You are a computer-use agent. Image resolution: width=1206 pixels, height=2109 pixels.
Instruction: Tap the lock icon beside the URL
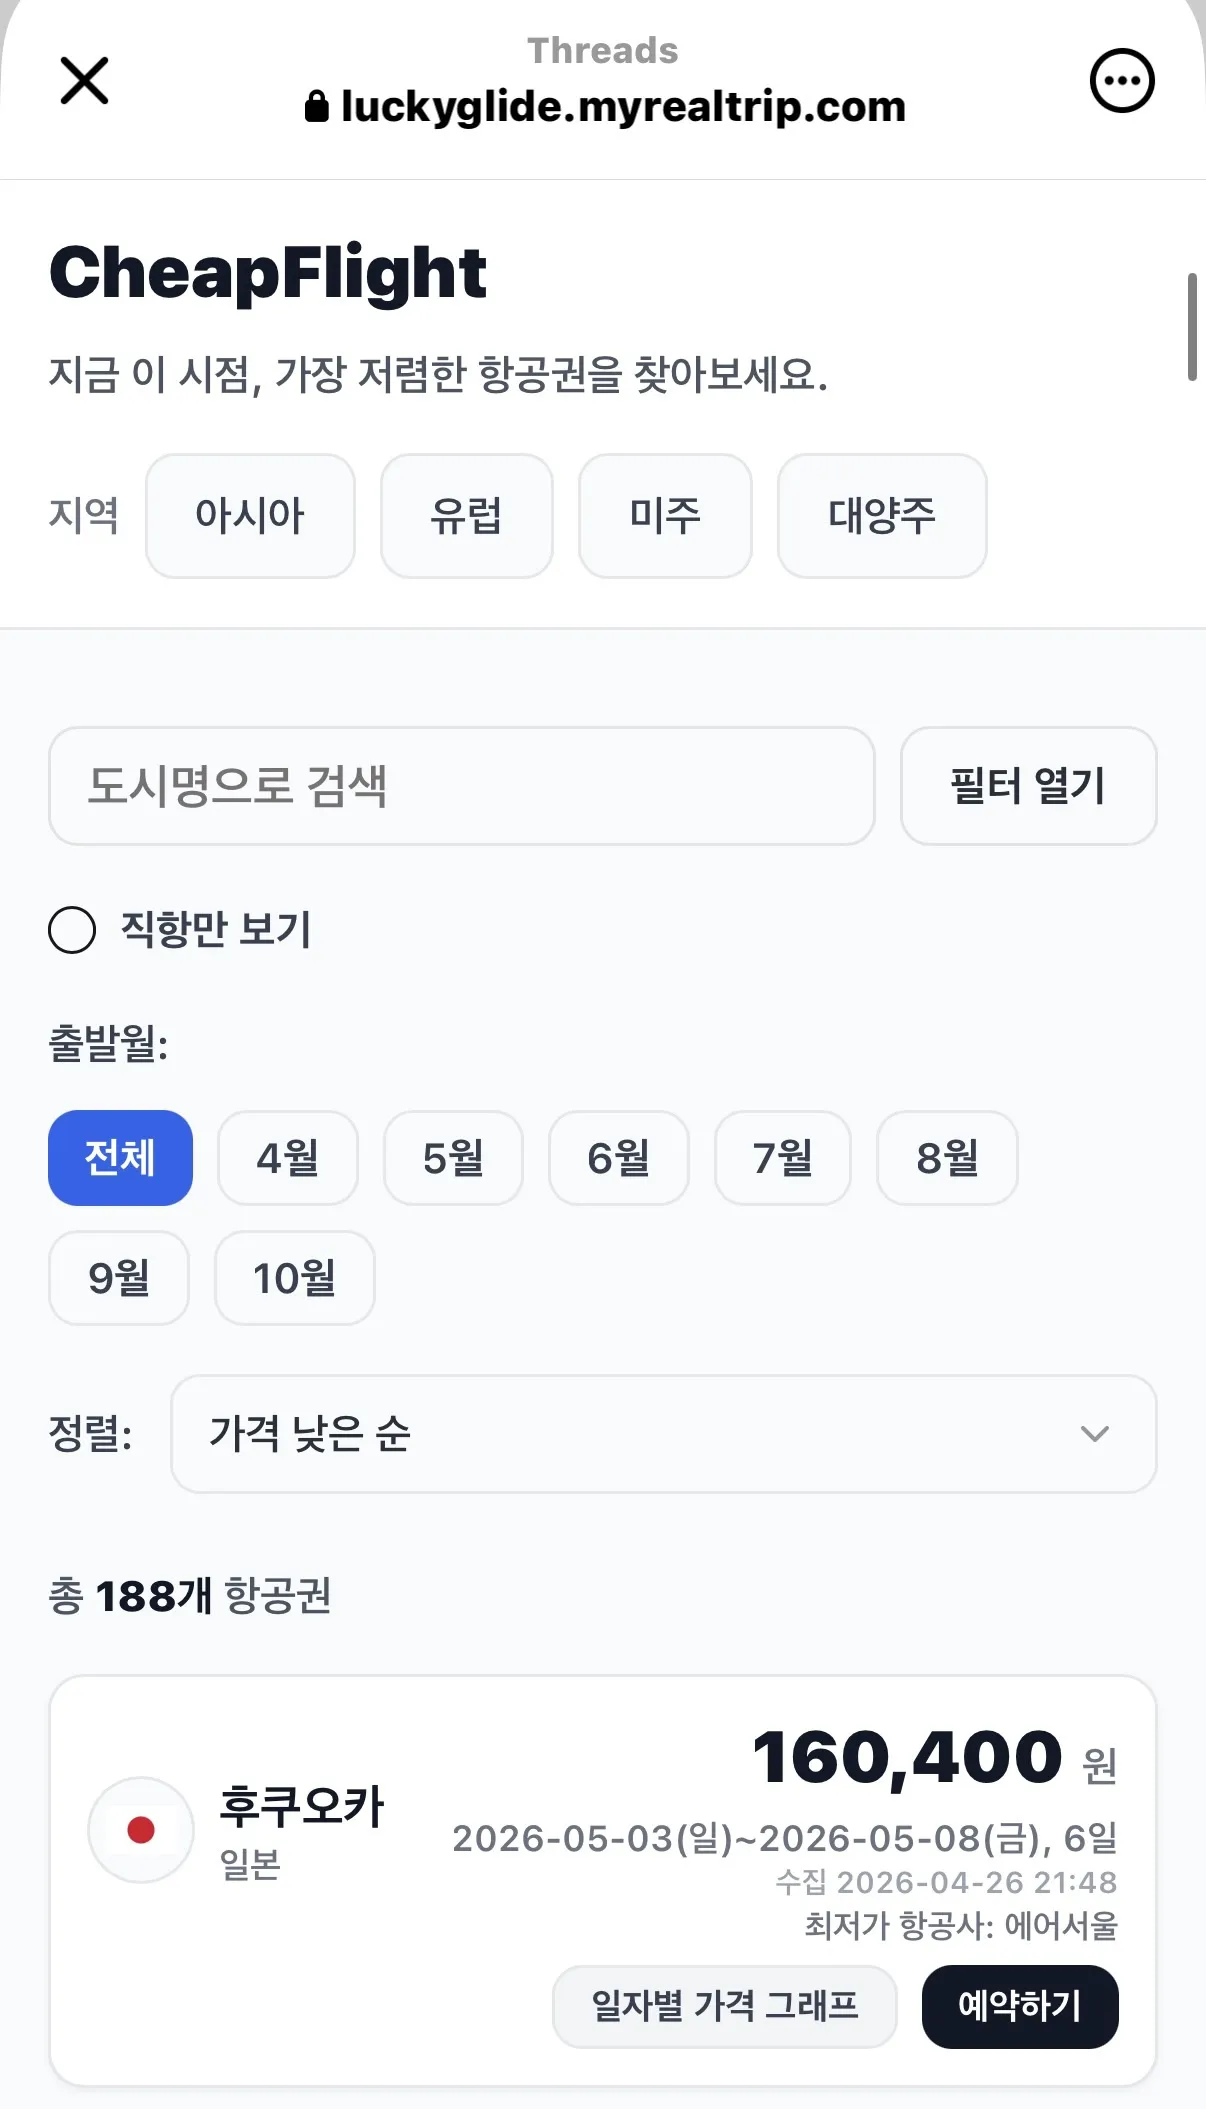[x=316, y=106]
